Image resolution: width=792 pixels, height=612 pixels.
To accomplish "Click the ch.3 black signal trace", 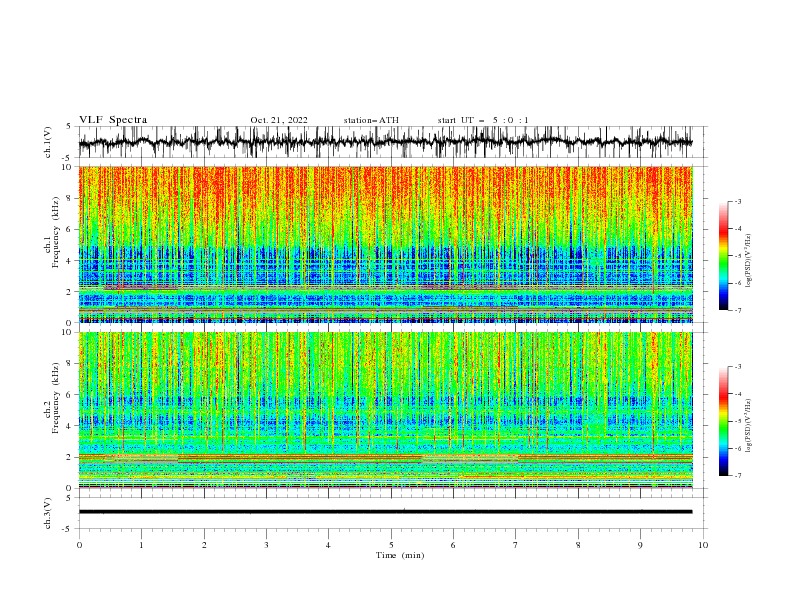I will click(x=385, y=512).
